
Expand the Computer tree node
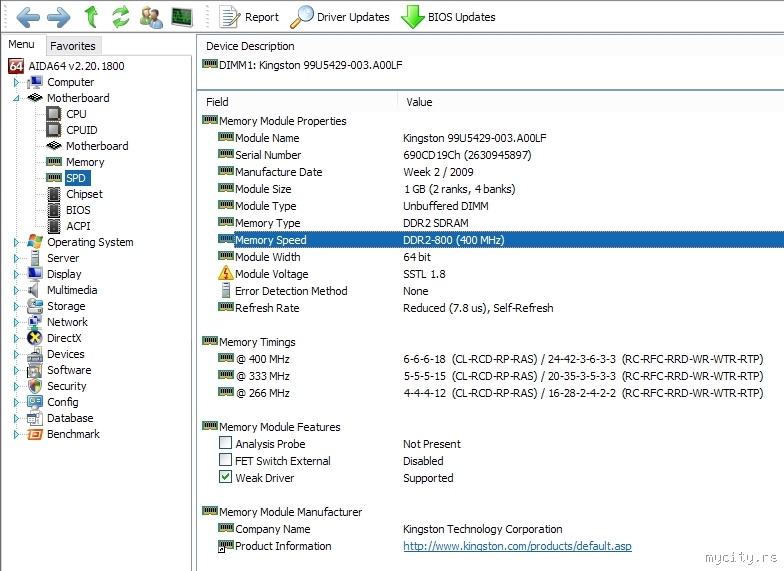(x=16, y=82)
